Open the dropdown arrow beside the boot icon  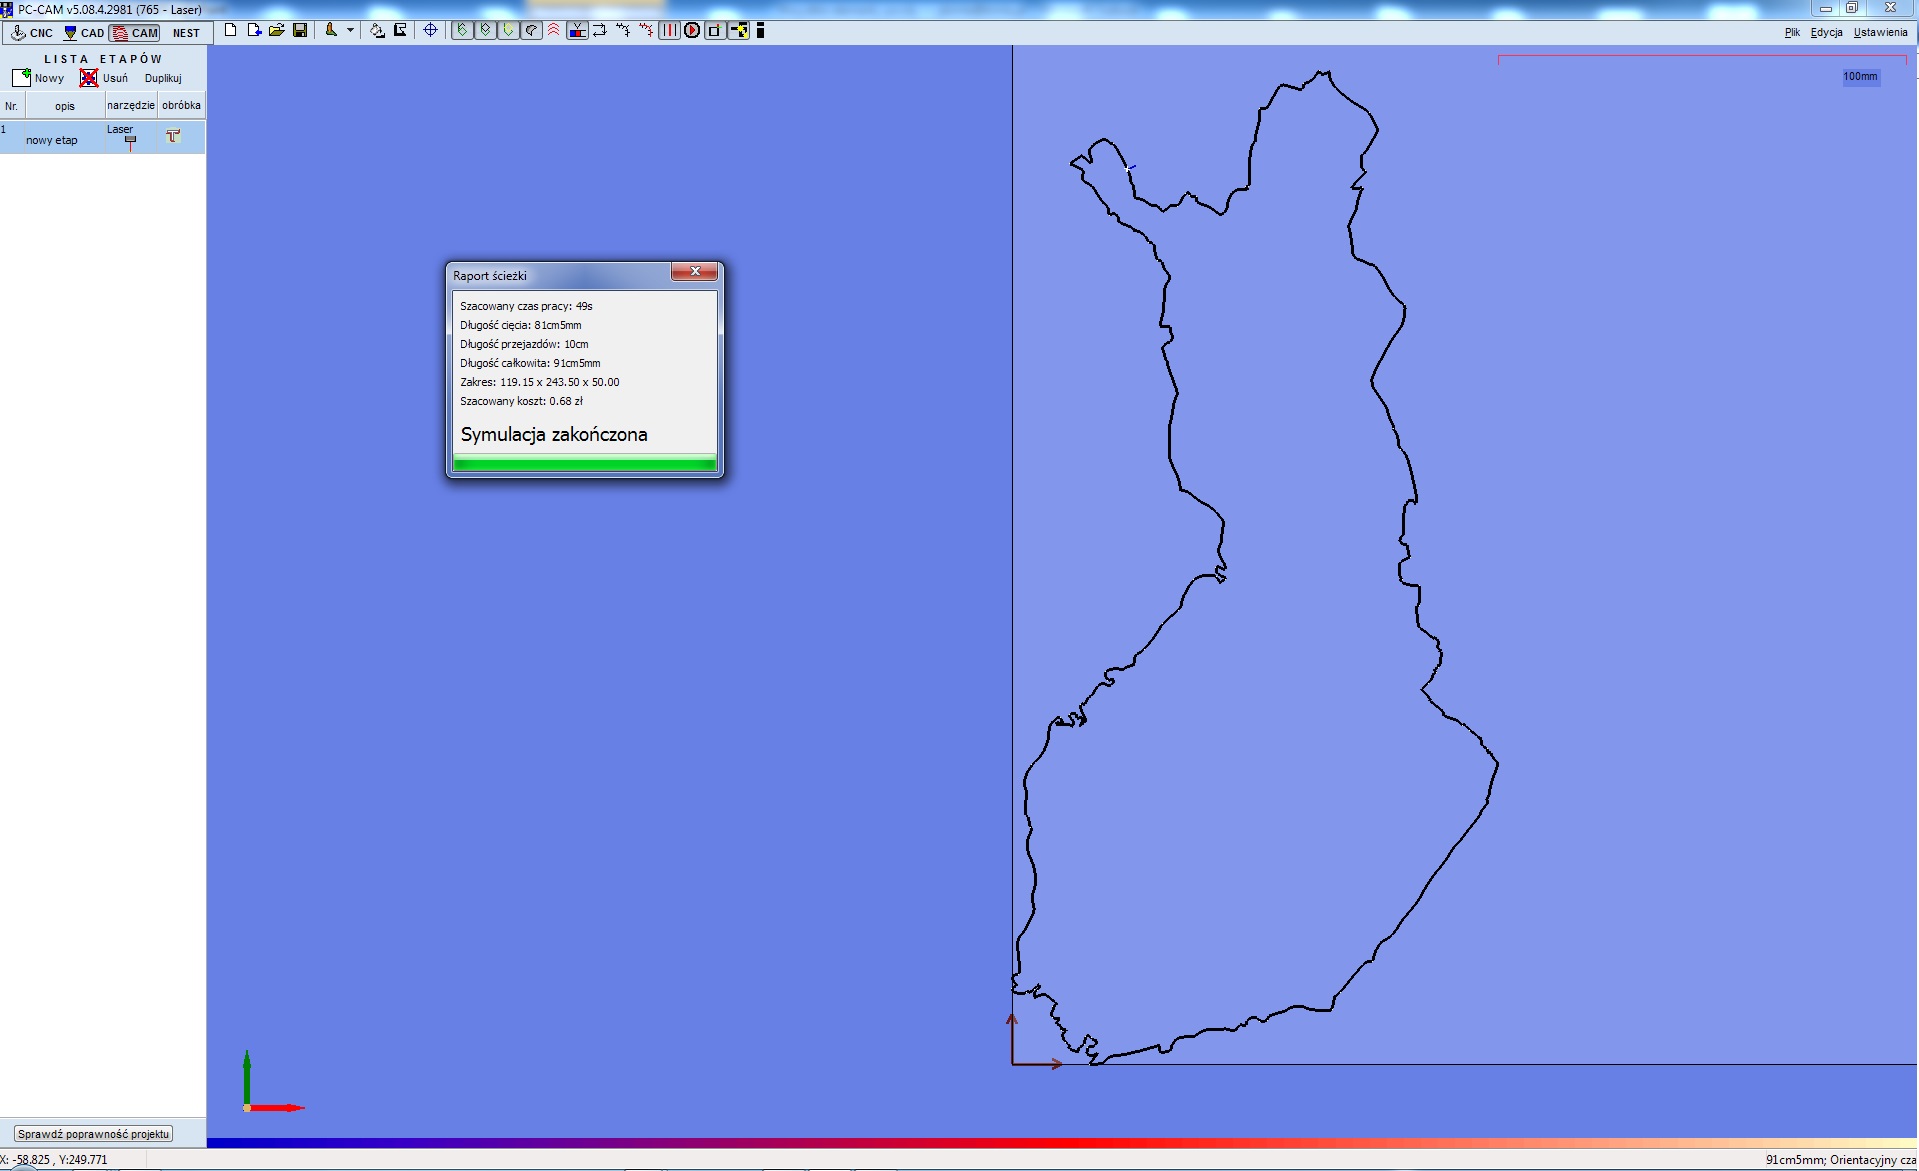pos(350,30)
